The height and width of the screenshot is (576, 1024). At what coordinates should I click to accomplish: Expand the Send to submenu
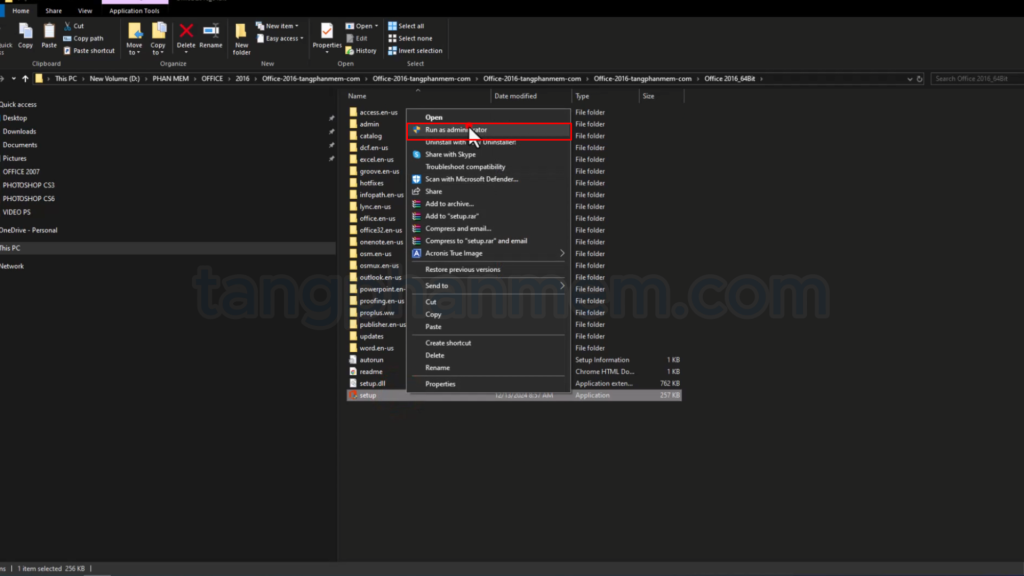point(488,286)
